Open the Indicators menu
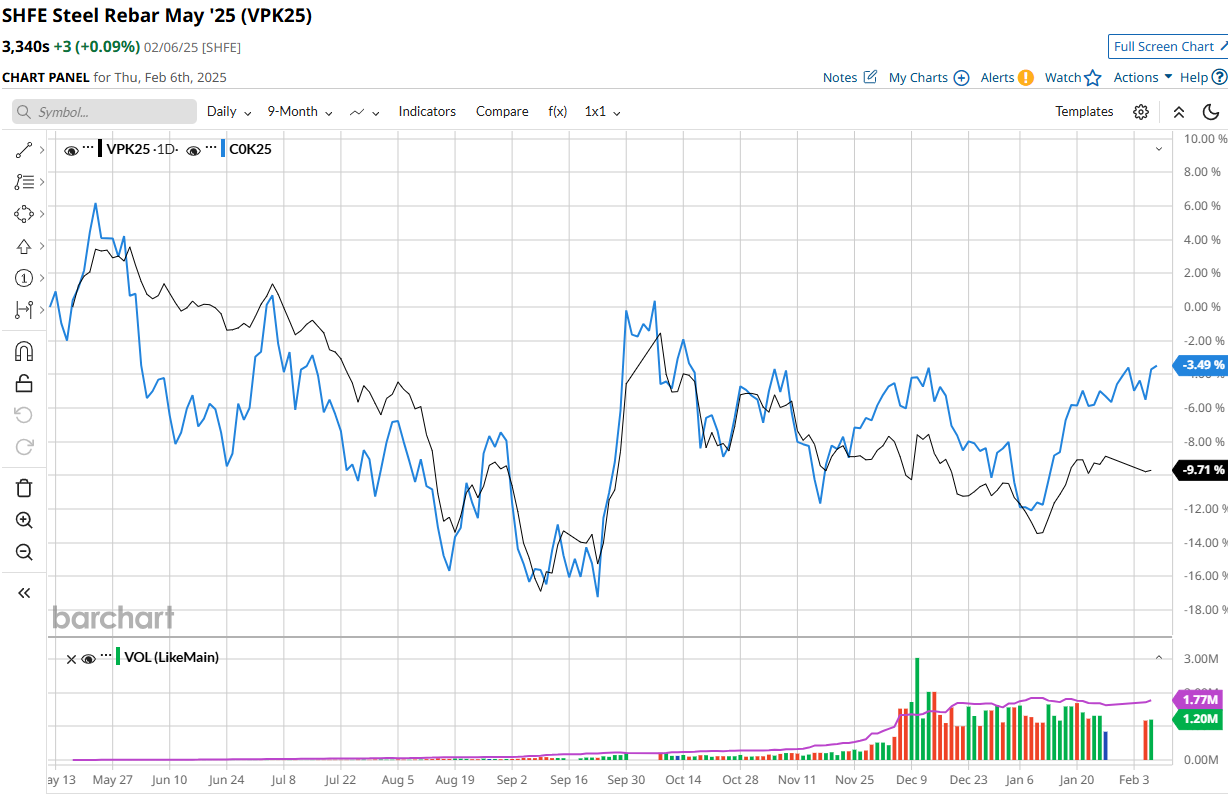Screen dimensions: 1228x794 427,112
